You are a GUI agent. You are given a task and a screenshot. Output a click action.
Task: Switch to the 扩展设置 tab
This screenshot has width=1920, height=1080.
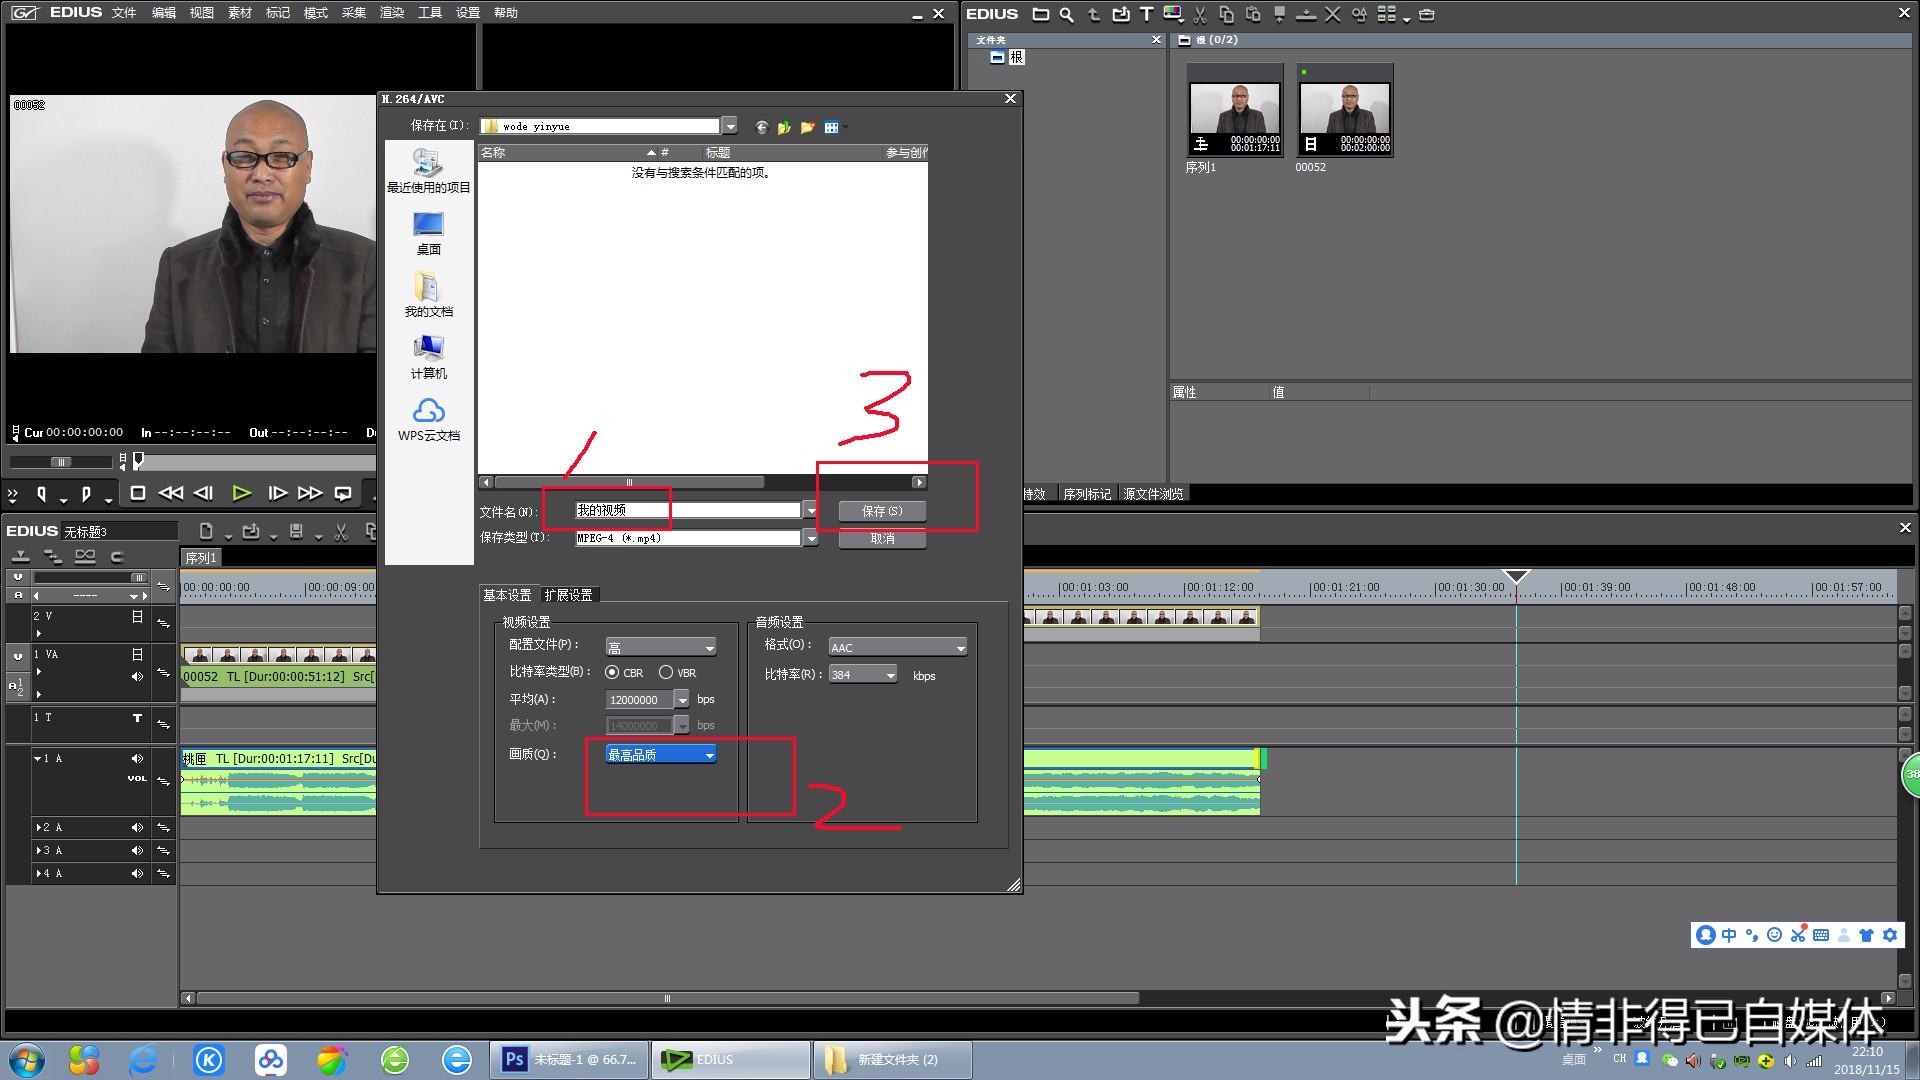tap(568, 595)
